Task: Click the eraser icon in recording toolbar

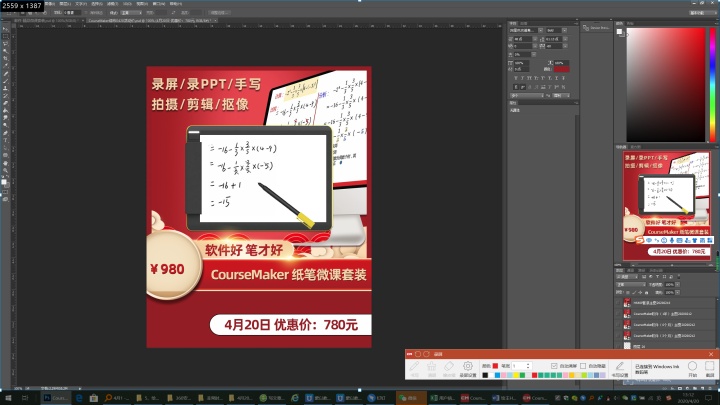Action: point(449,366)
